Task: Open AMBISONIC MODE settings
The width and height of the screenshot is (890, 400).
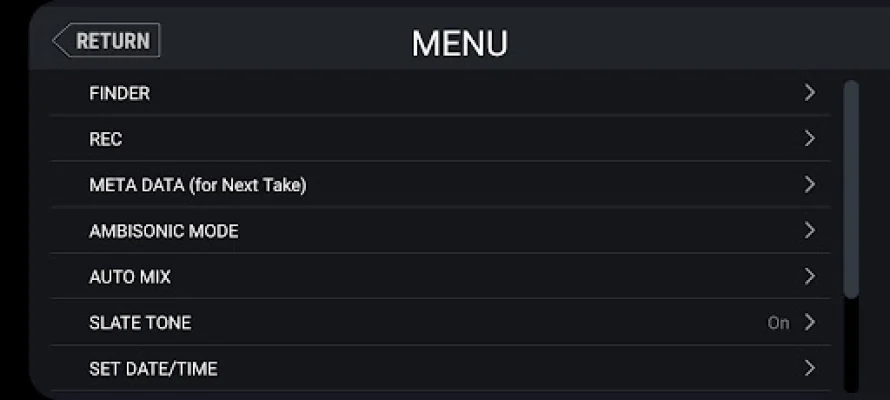Action: [164, 231]
